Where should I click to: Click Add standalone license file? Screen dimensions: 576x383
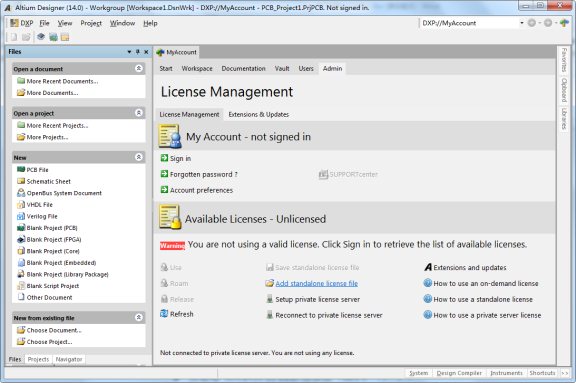pyautogui.click(x=312, y=283)
